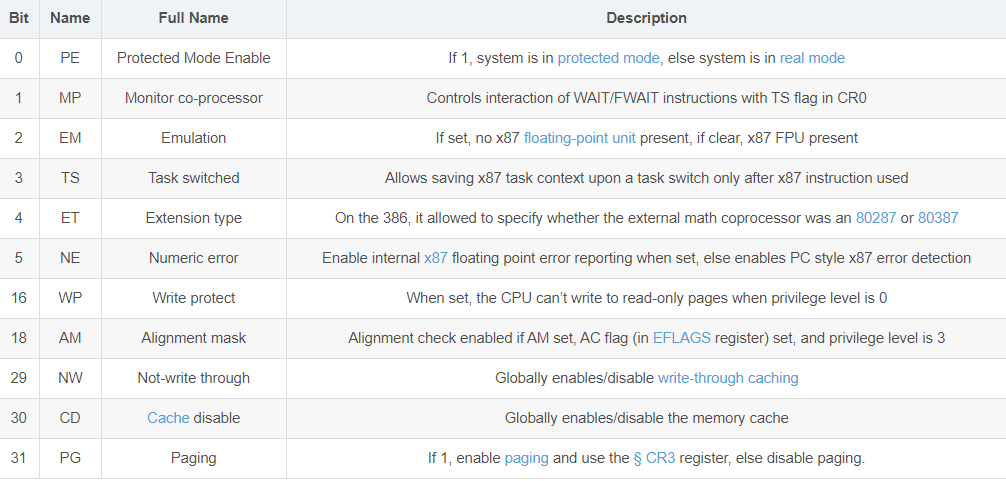Open the "paging" link
This screenshot has width=1006, height=481.
tap(526, 458)
